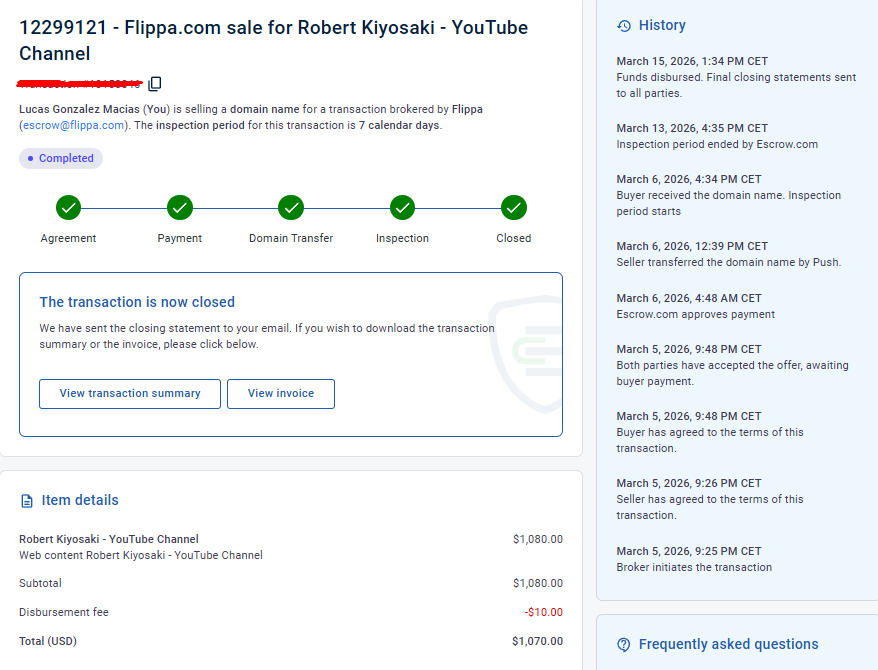Click 'Buyer has agreed to the terms' entry
This screenshot has width=878, height=670.
[x=710, y=441]
